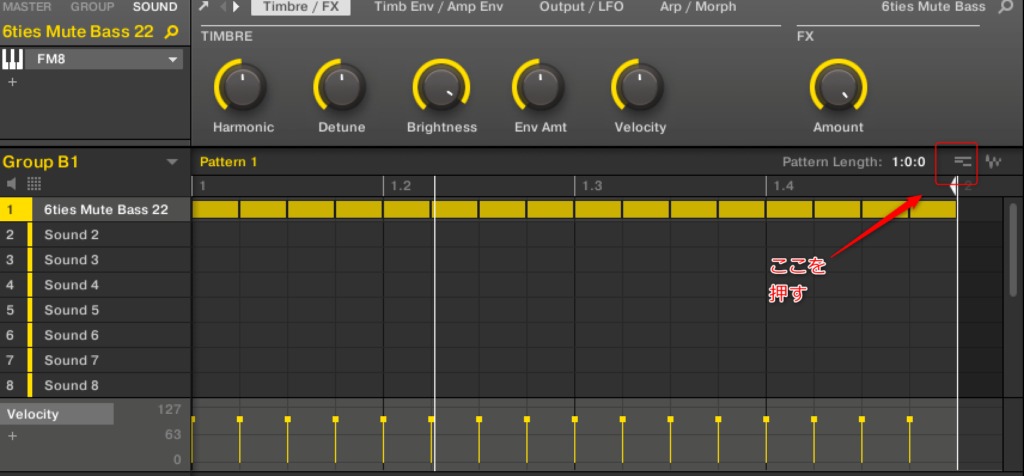Toggle the speaker mute icon under Group B1
The image size is (1024, 476).
(x=13, y=184)
